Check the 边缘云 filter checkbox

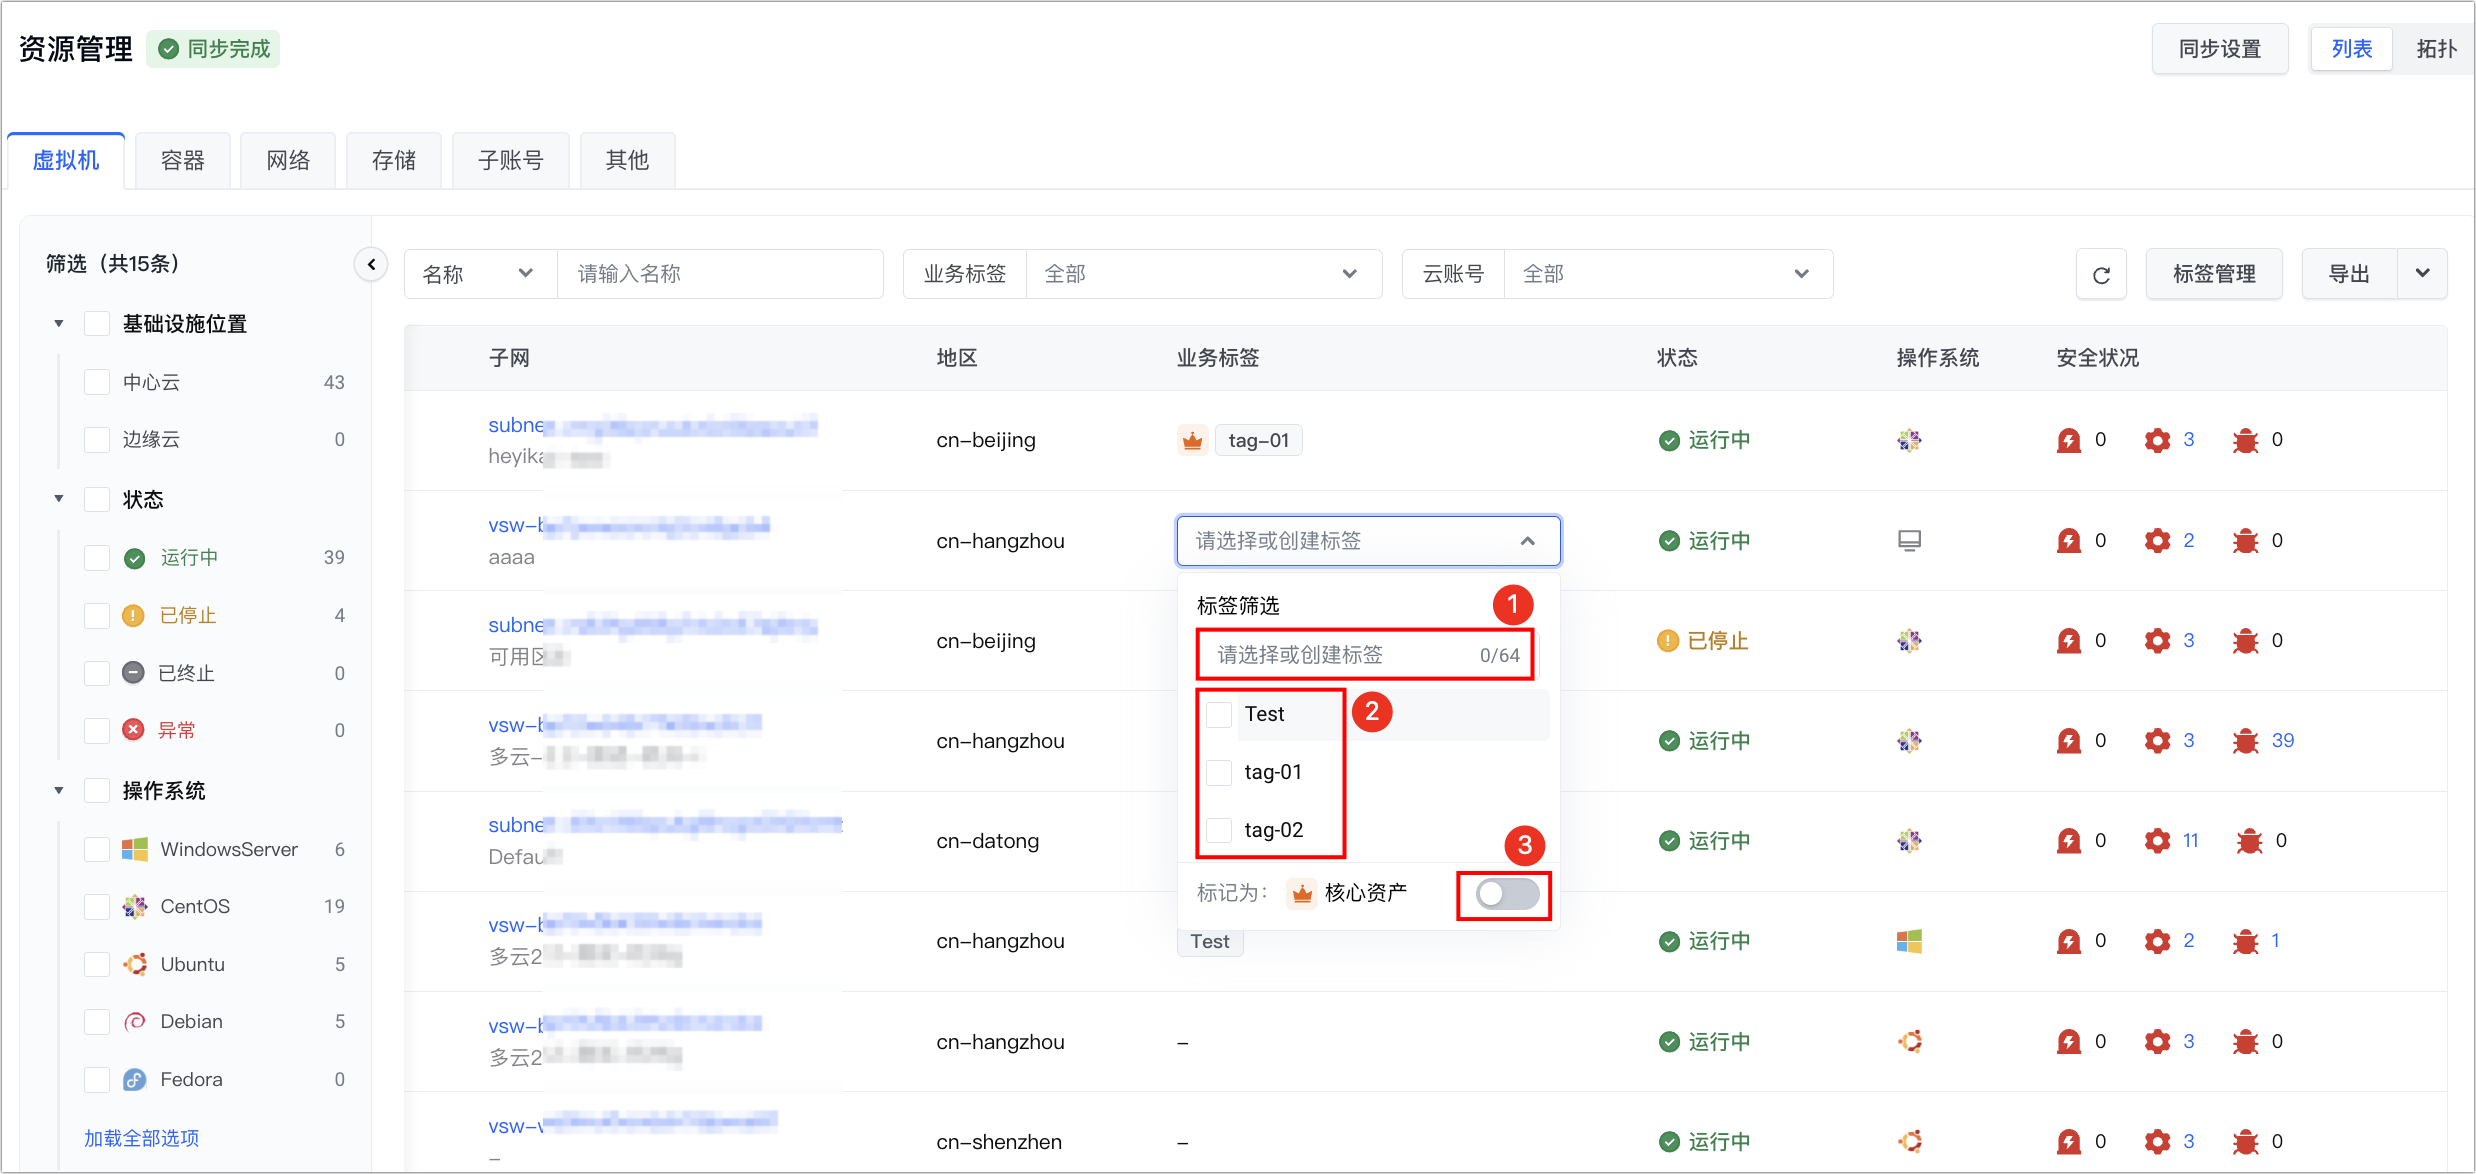pos(97,440)
